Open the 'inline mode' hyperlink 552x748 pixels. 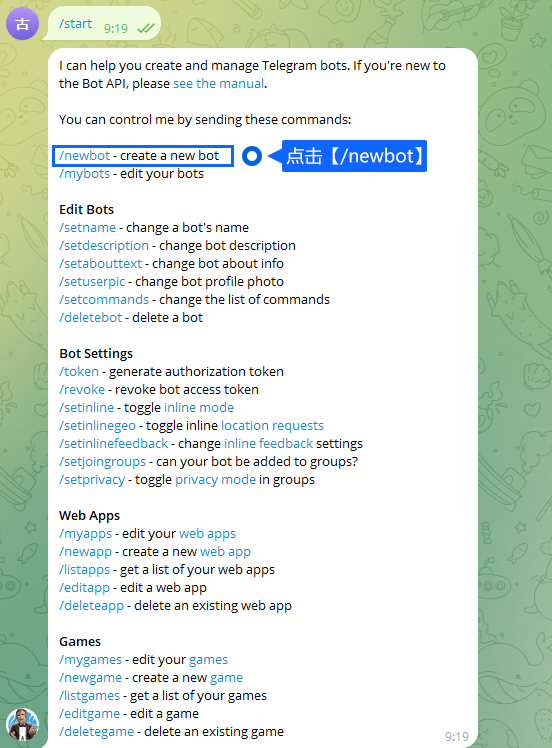click(x=199, y=407)
